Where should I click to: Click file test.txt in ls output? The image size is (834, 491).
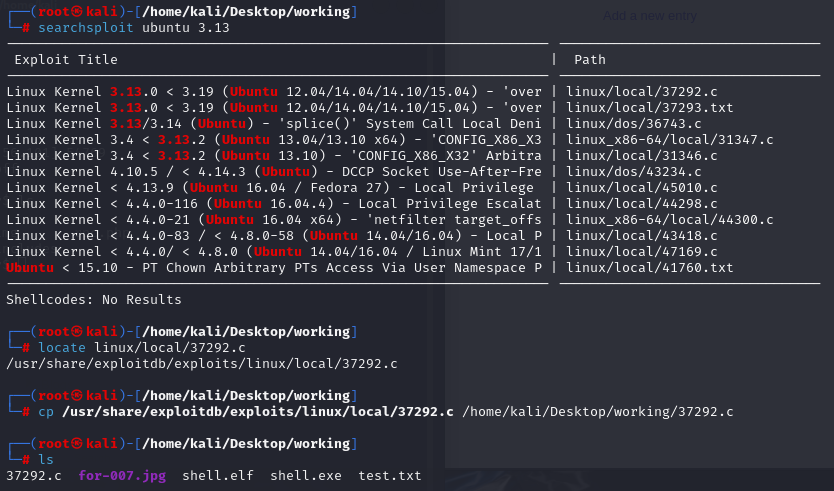tap(389, 475)
